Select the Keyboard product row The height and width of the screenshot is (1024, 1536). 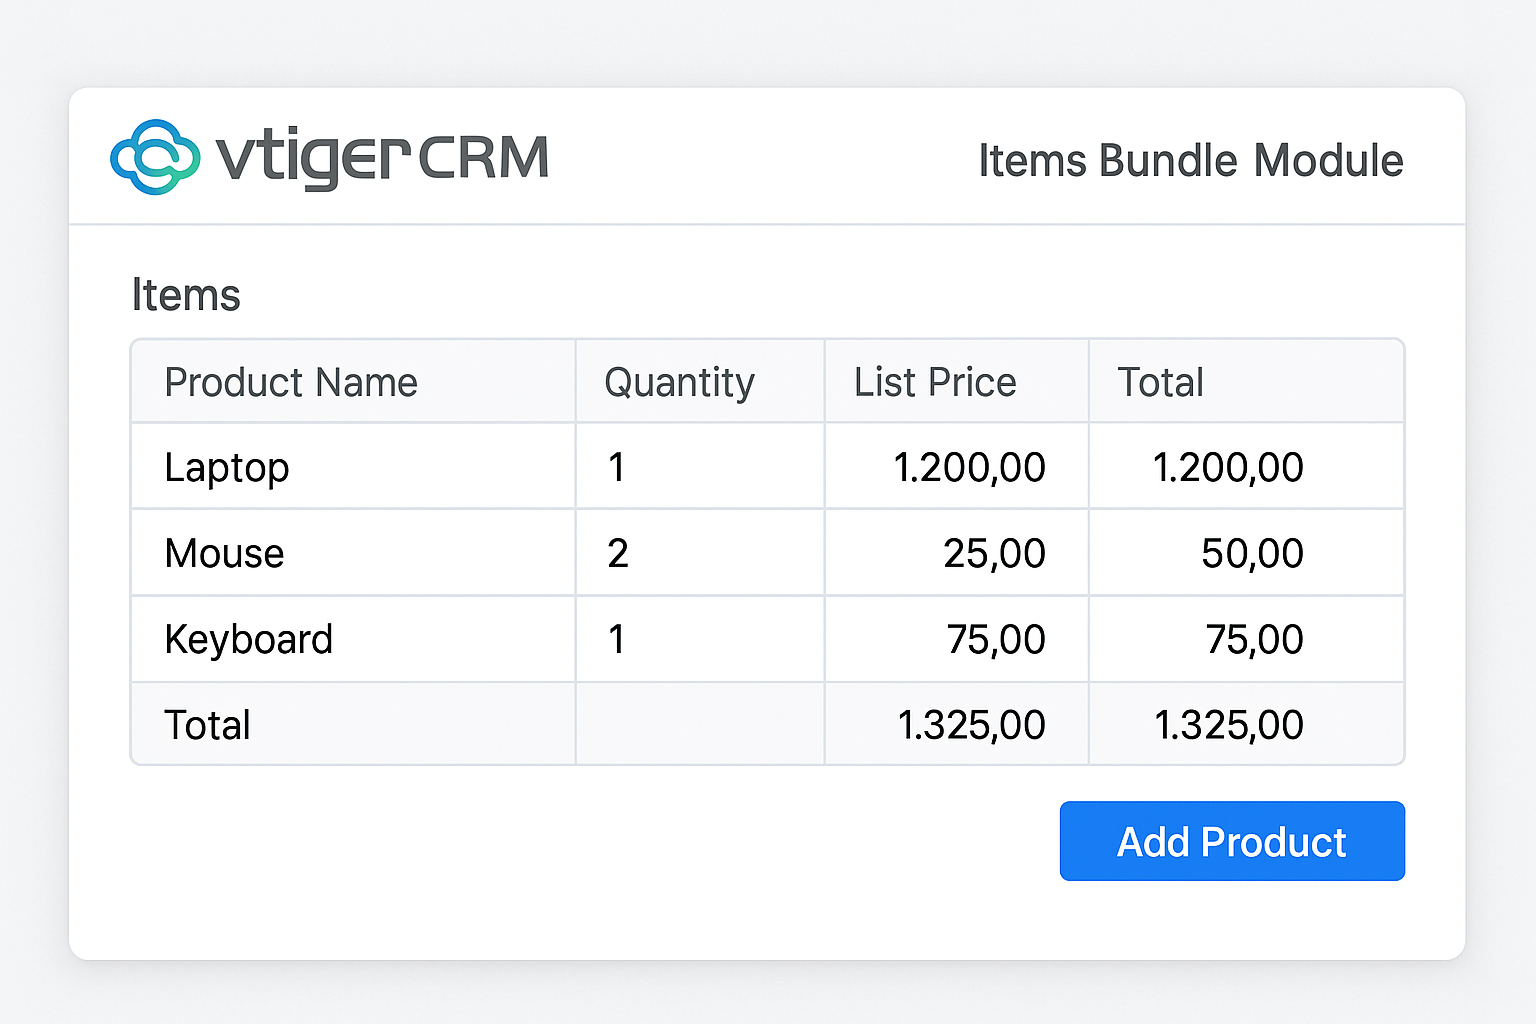point(249,638)
